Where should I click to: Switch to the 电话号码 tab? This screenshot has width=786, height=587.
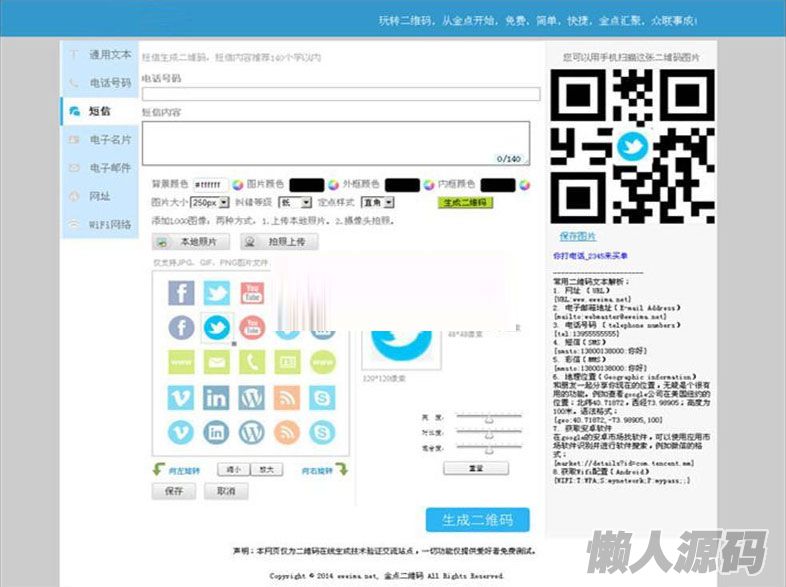100,83
